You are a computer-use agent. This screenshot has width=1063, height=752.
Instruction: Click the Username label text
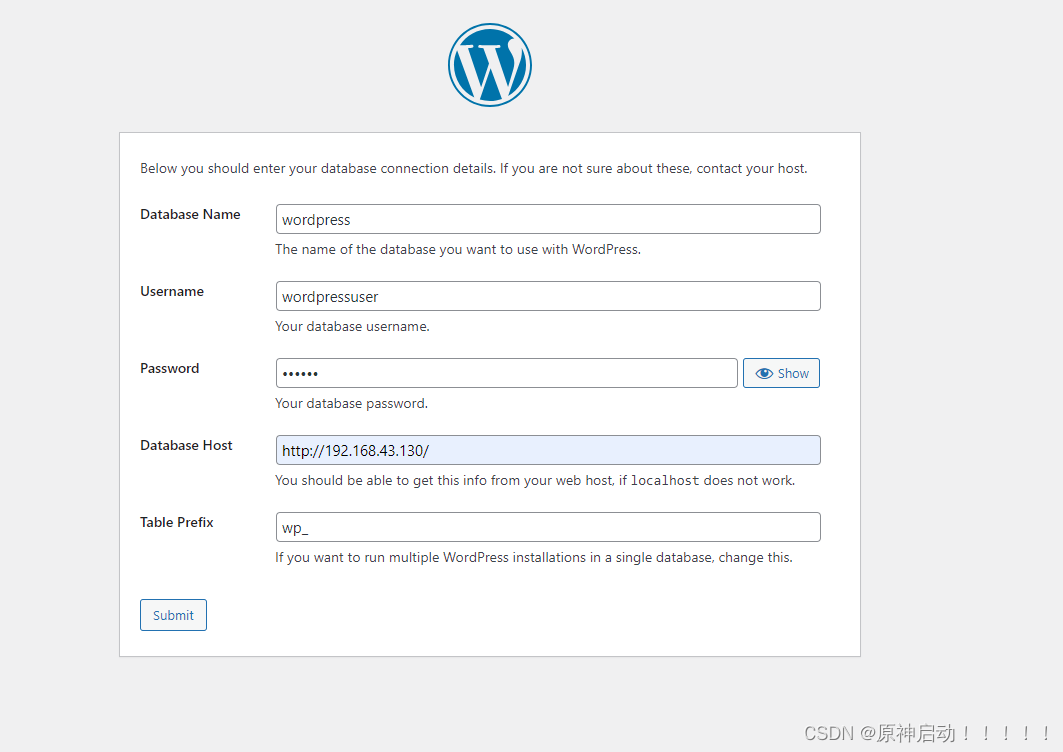(x=171, y=291)
